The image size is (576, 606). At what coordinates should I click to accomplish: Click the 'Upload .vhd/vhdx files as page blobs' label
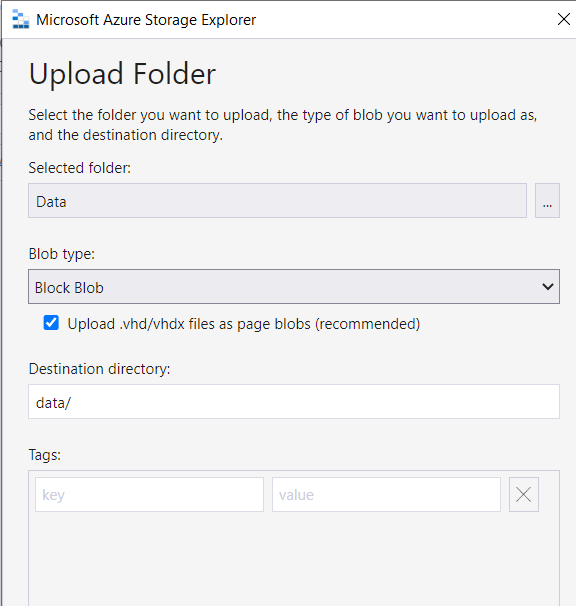tap(244, 324)
